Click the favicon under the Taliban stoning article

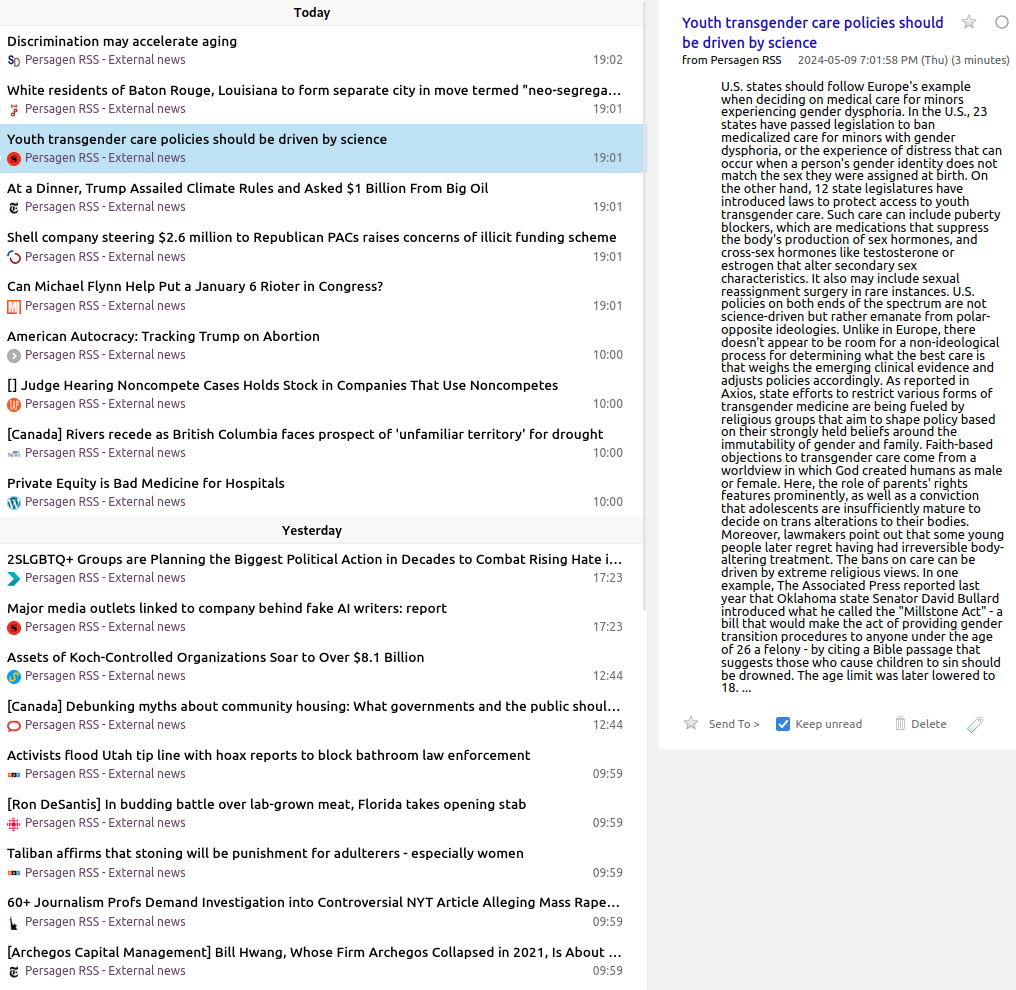coord(14,873)
